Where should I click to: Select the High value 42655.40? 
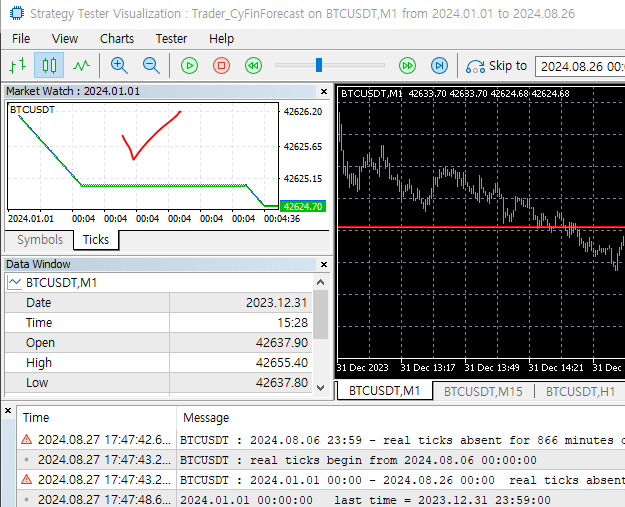282,363
